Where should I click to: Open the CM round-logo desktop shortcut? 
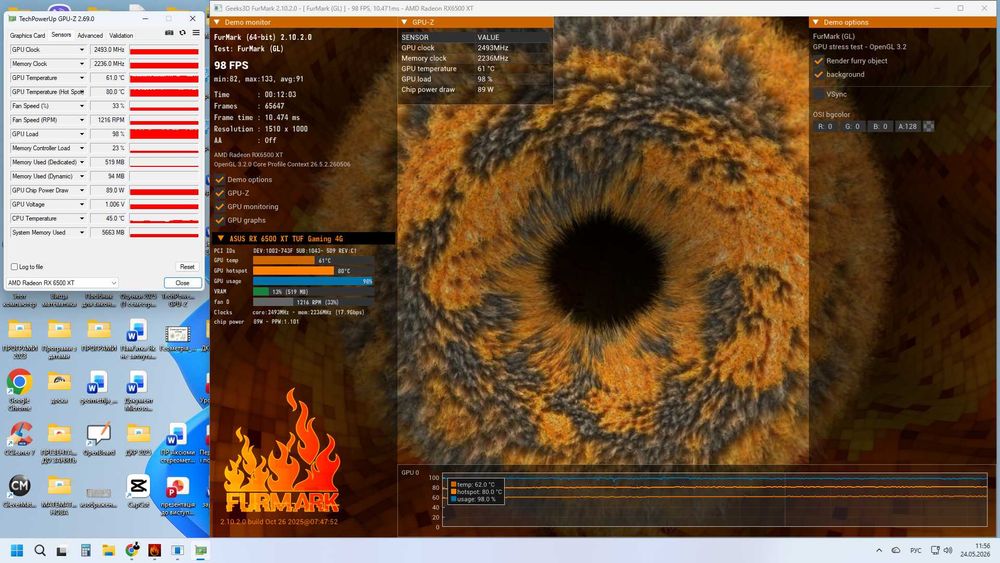[x=19, y=491]
